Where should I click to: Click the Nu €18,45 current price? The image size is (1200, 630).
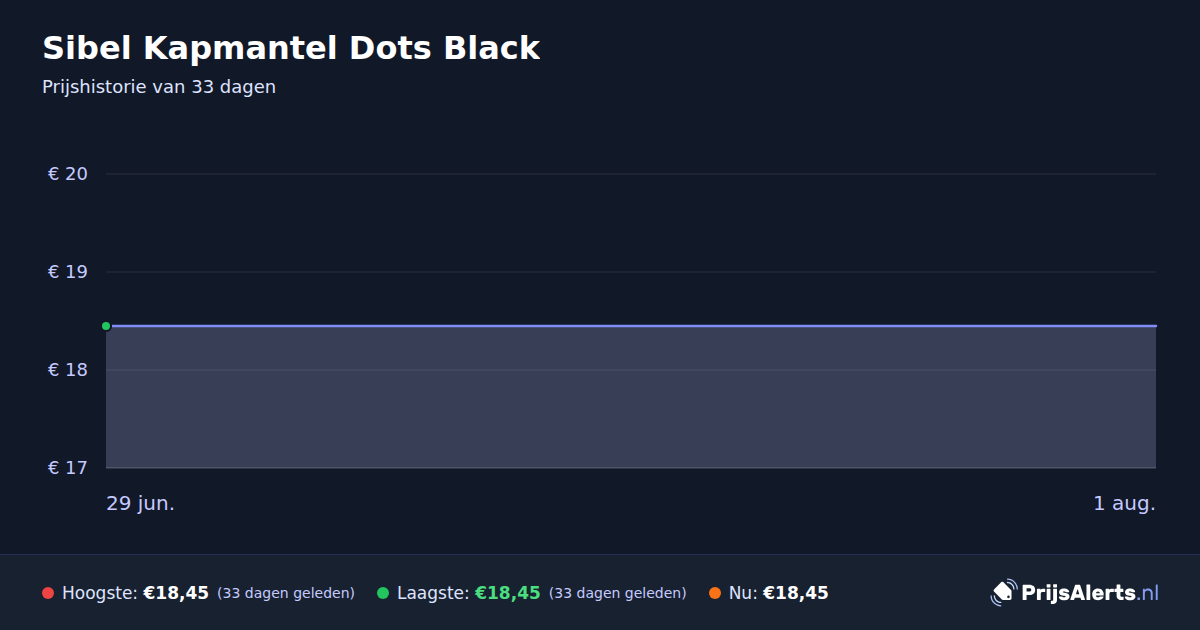tap(796, 593)
